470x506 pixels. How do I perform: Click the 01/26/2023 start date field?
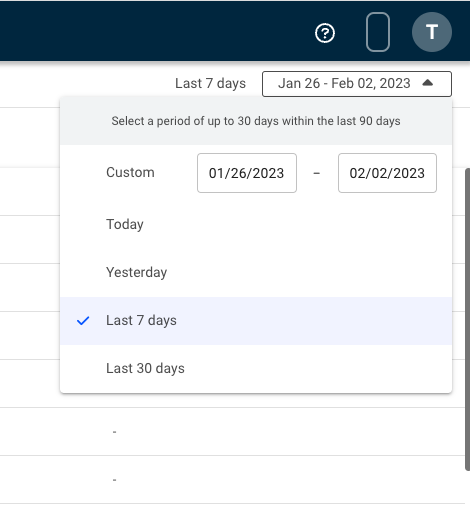click(247, 173)
